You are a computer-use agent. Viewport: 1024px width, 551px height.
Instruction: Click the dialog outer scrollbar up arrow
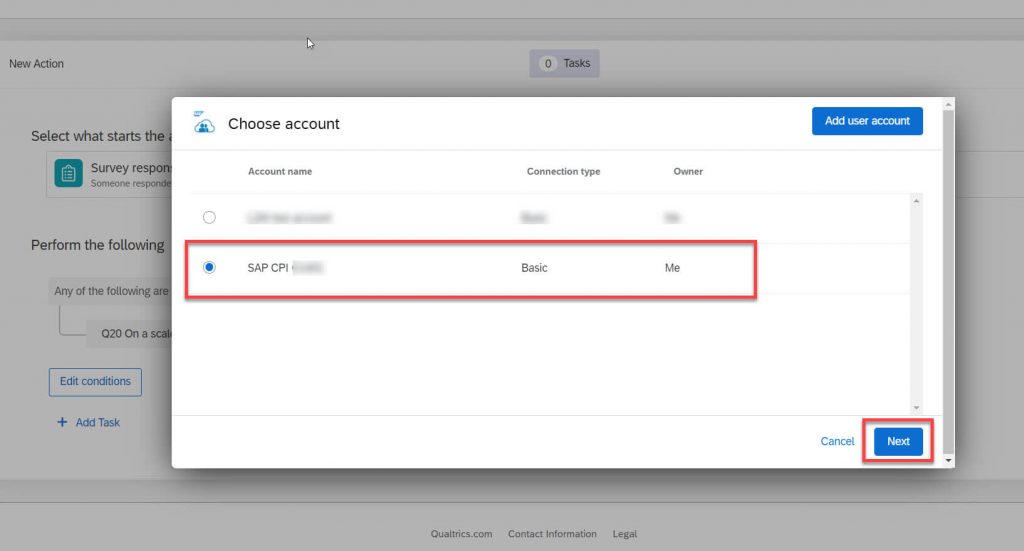[948, 104]
